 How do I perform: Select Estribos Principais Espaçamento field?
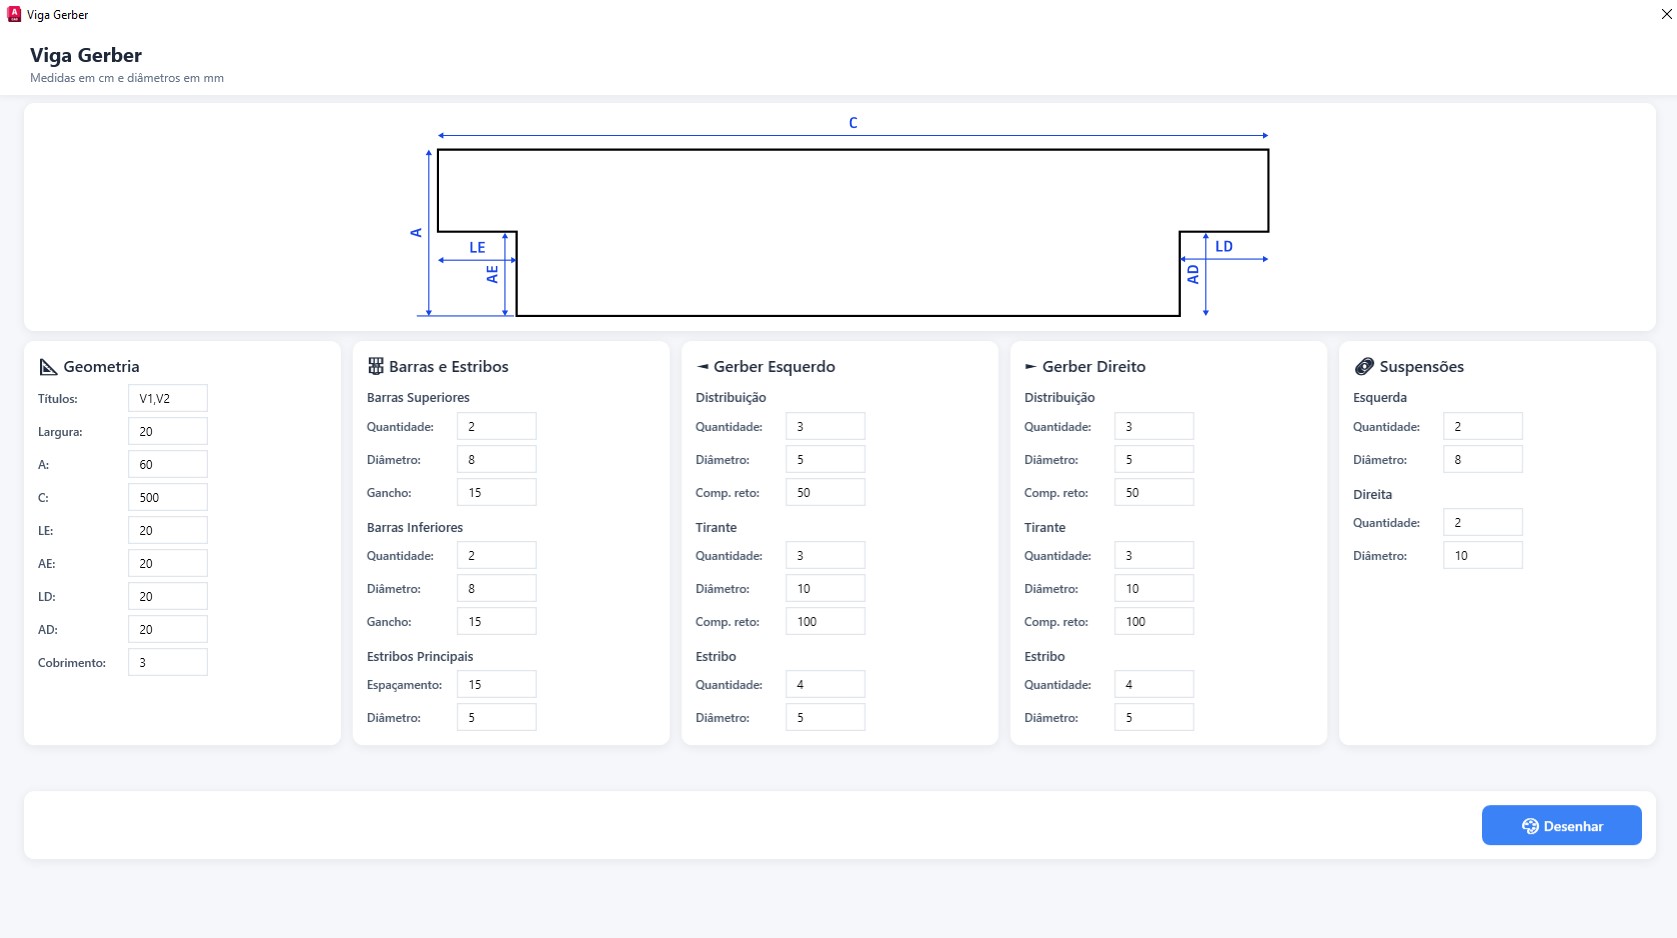point(496,684)
